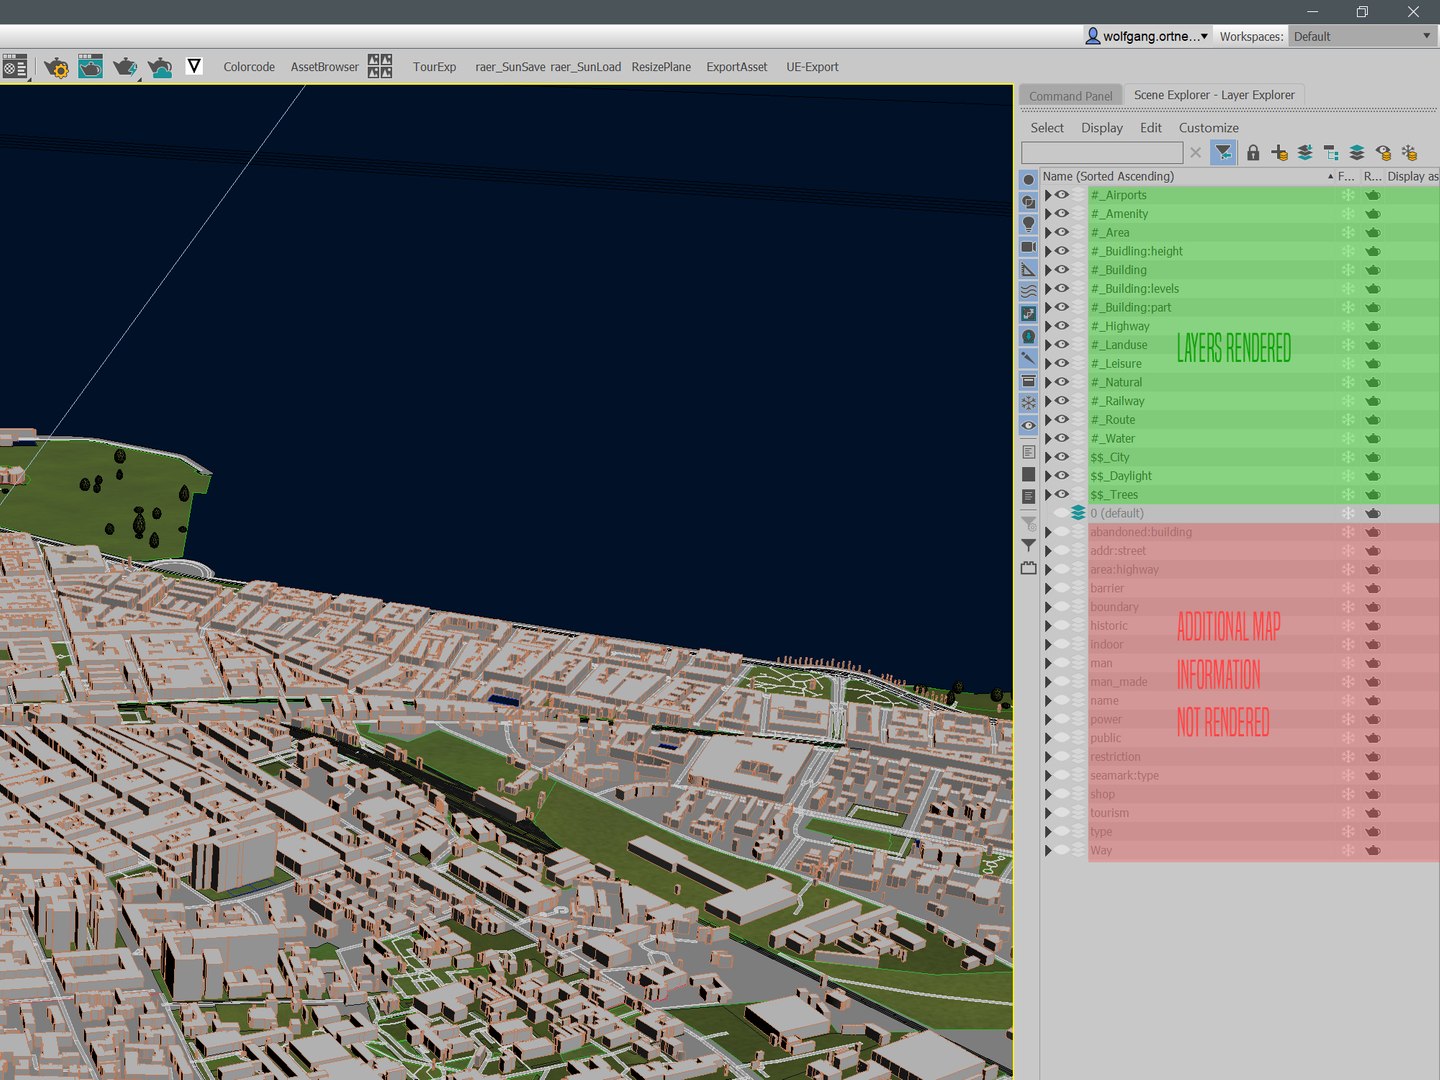Switch to Scene Explorer - Layer Explorer tab
Screen dimensions: 1440x1080
click(x=1214, y=95)
